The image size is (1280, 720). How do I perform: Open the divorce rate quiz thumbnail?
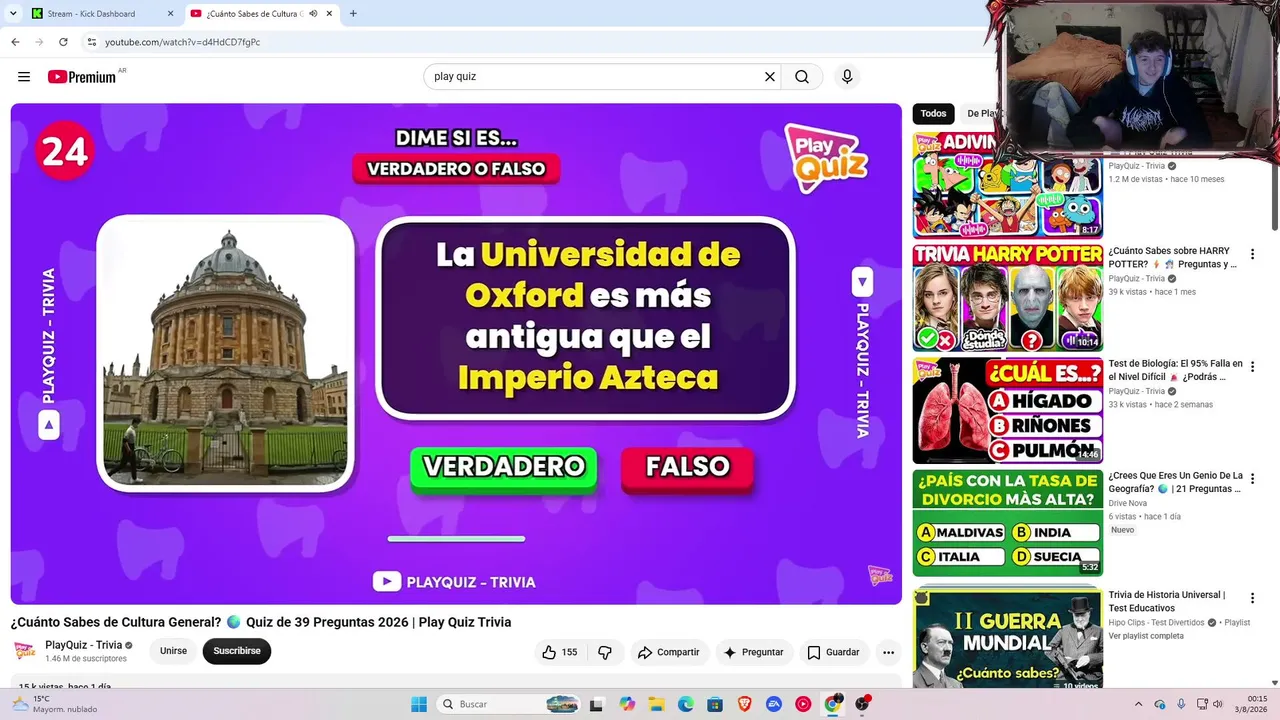(1008, 523)
